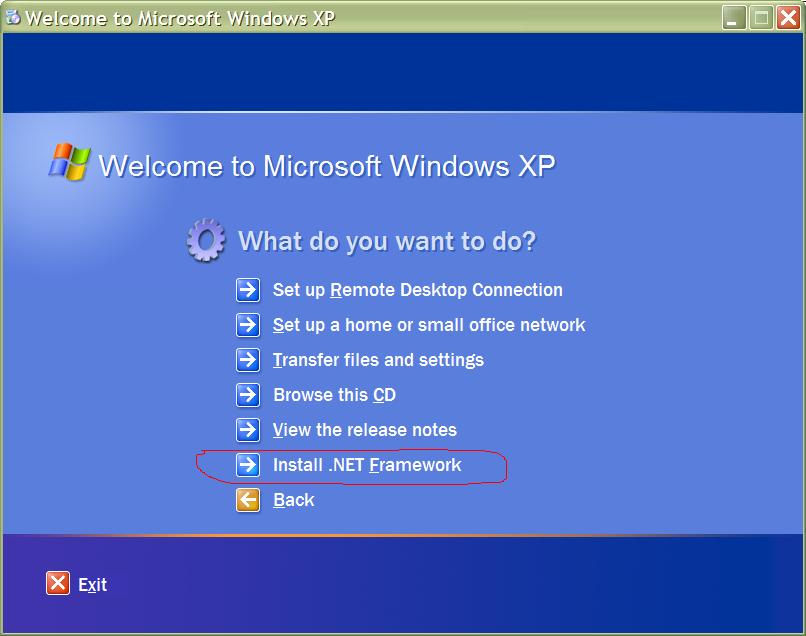Open Set up Remote Desktop Connection link
The image size is (806, 636).
click(417, 290)
